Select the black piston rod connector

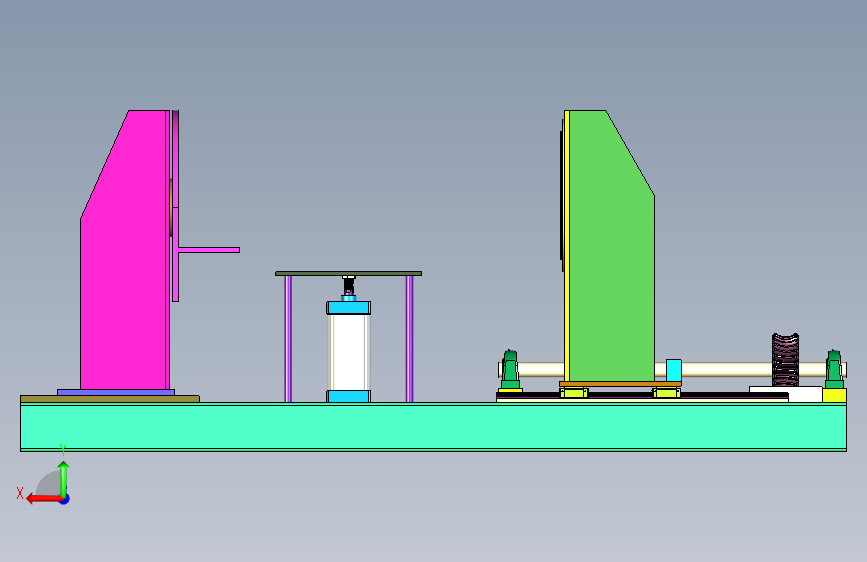(x=348, y=286)
